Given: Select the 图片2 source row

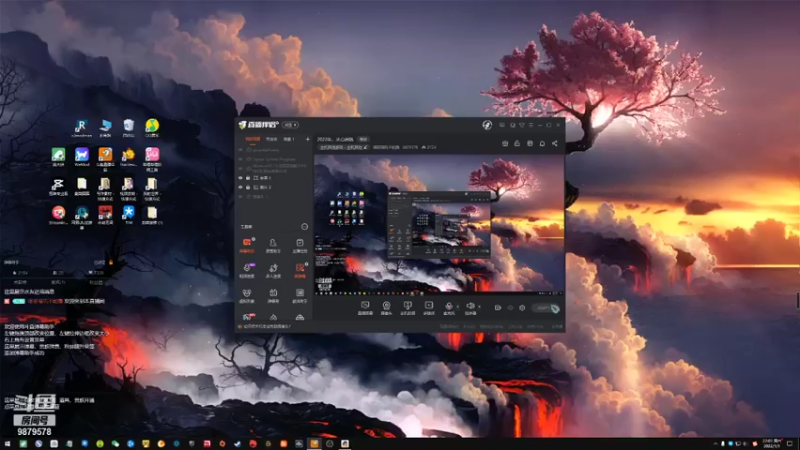Looking at the screenshot, I should coord(274,187).
